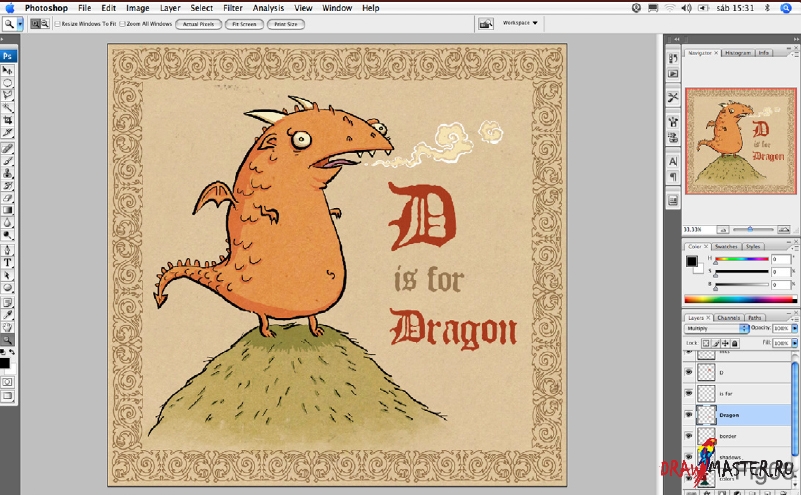Viewport: 801px width, 495px height.
Task: Select the Blur tool
Action: [7, 222]
